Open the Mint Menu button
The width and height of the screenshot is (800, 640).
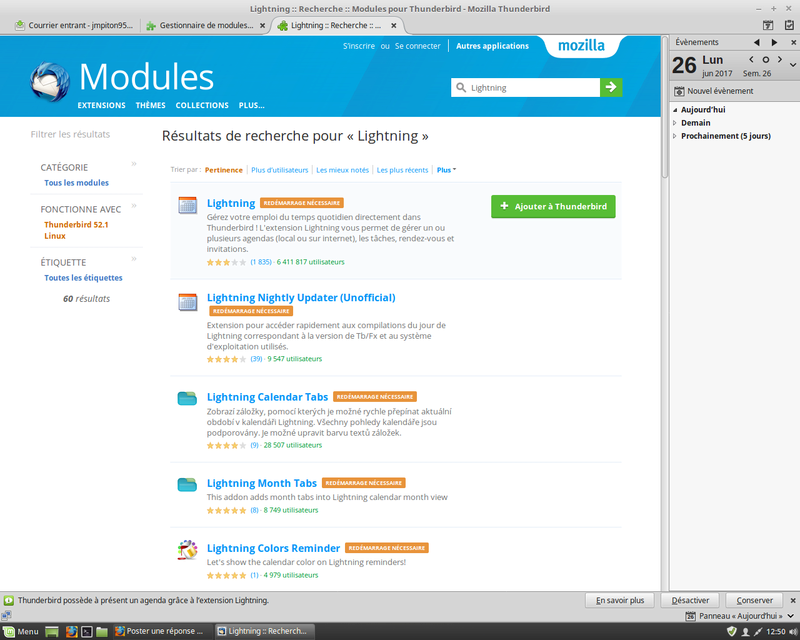point(21,631)
